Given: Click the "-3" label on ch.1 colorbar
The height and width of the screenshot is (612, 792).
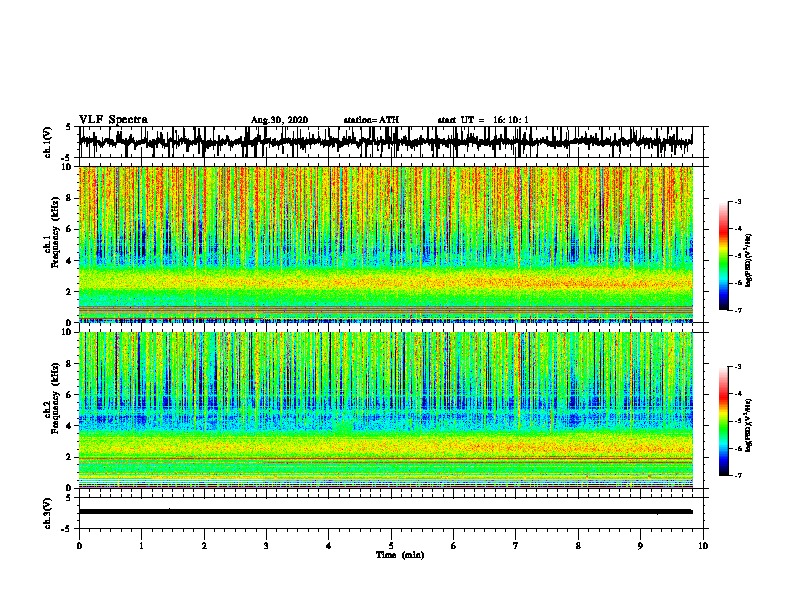Looking at the screenshot, I should click(x=737, y=202).
